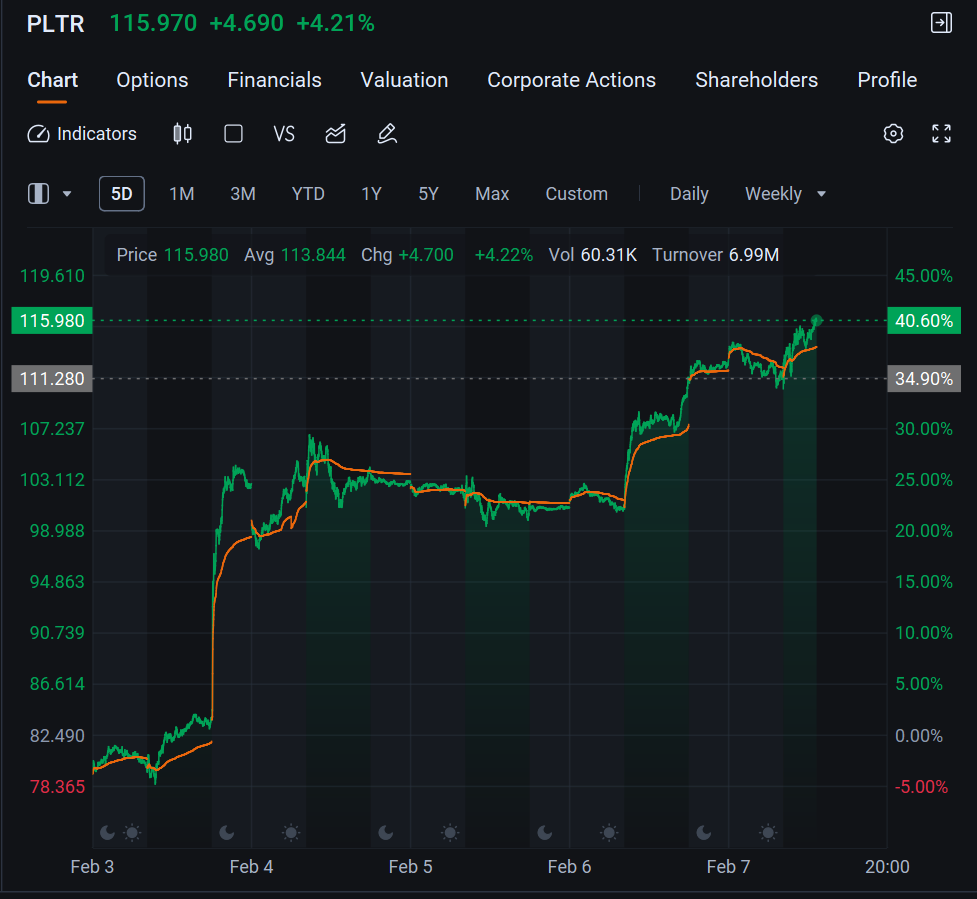Select the YTD time range

(308, 194)
